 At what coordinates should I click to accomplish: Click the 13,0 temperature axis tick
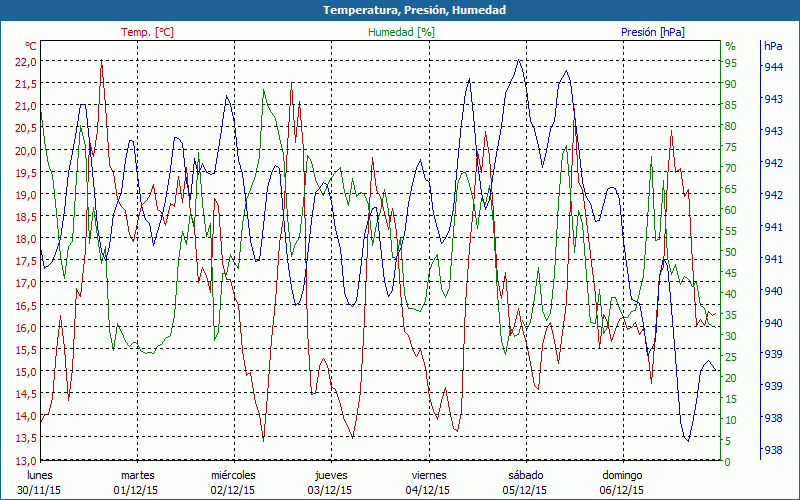pos(25,461)
